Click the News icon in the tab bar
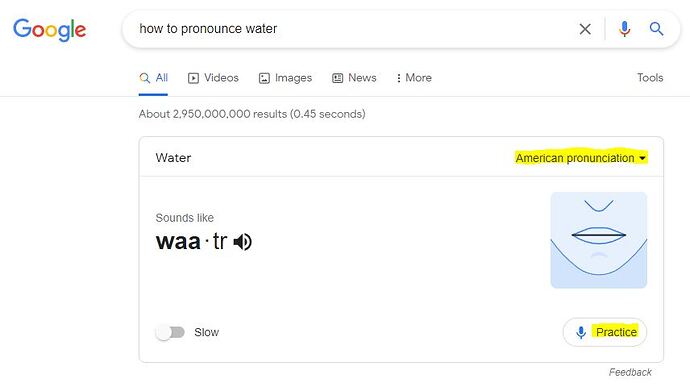 point(338,78)
